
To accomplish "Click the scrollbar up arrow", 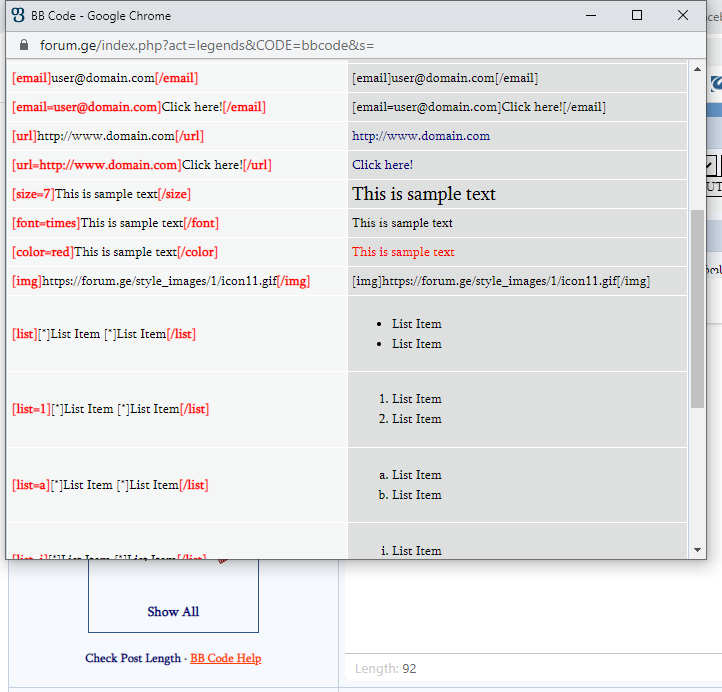I will click(697, 69).
